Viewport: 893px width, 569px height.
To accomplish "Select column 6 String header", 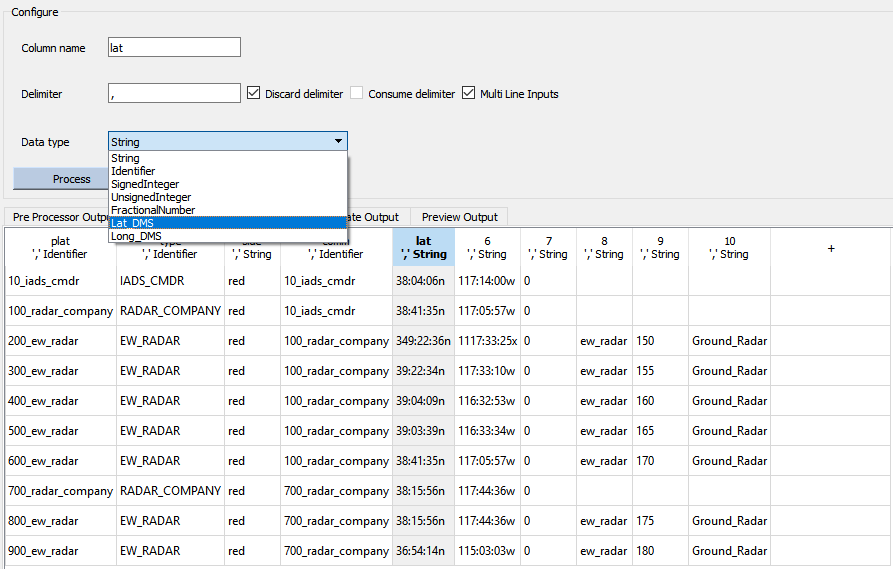I will 488,247.
